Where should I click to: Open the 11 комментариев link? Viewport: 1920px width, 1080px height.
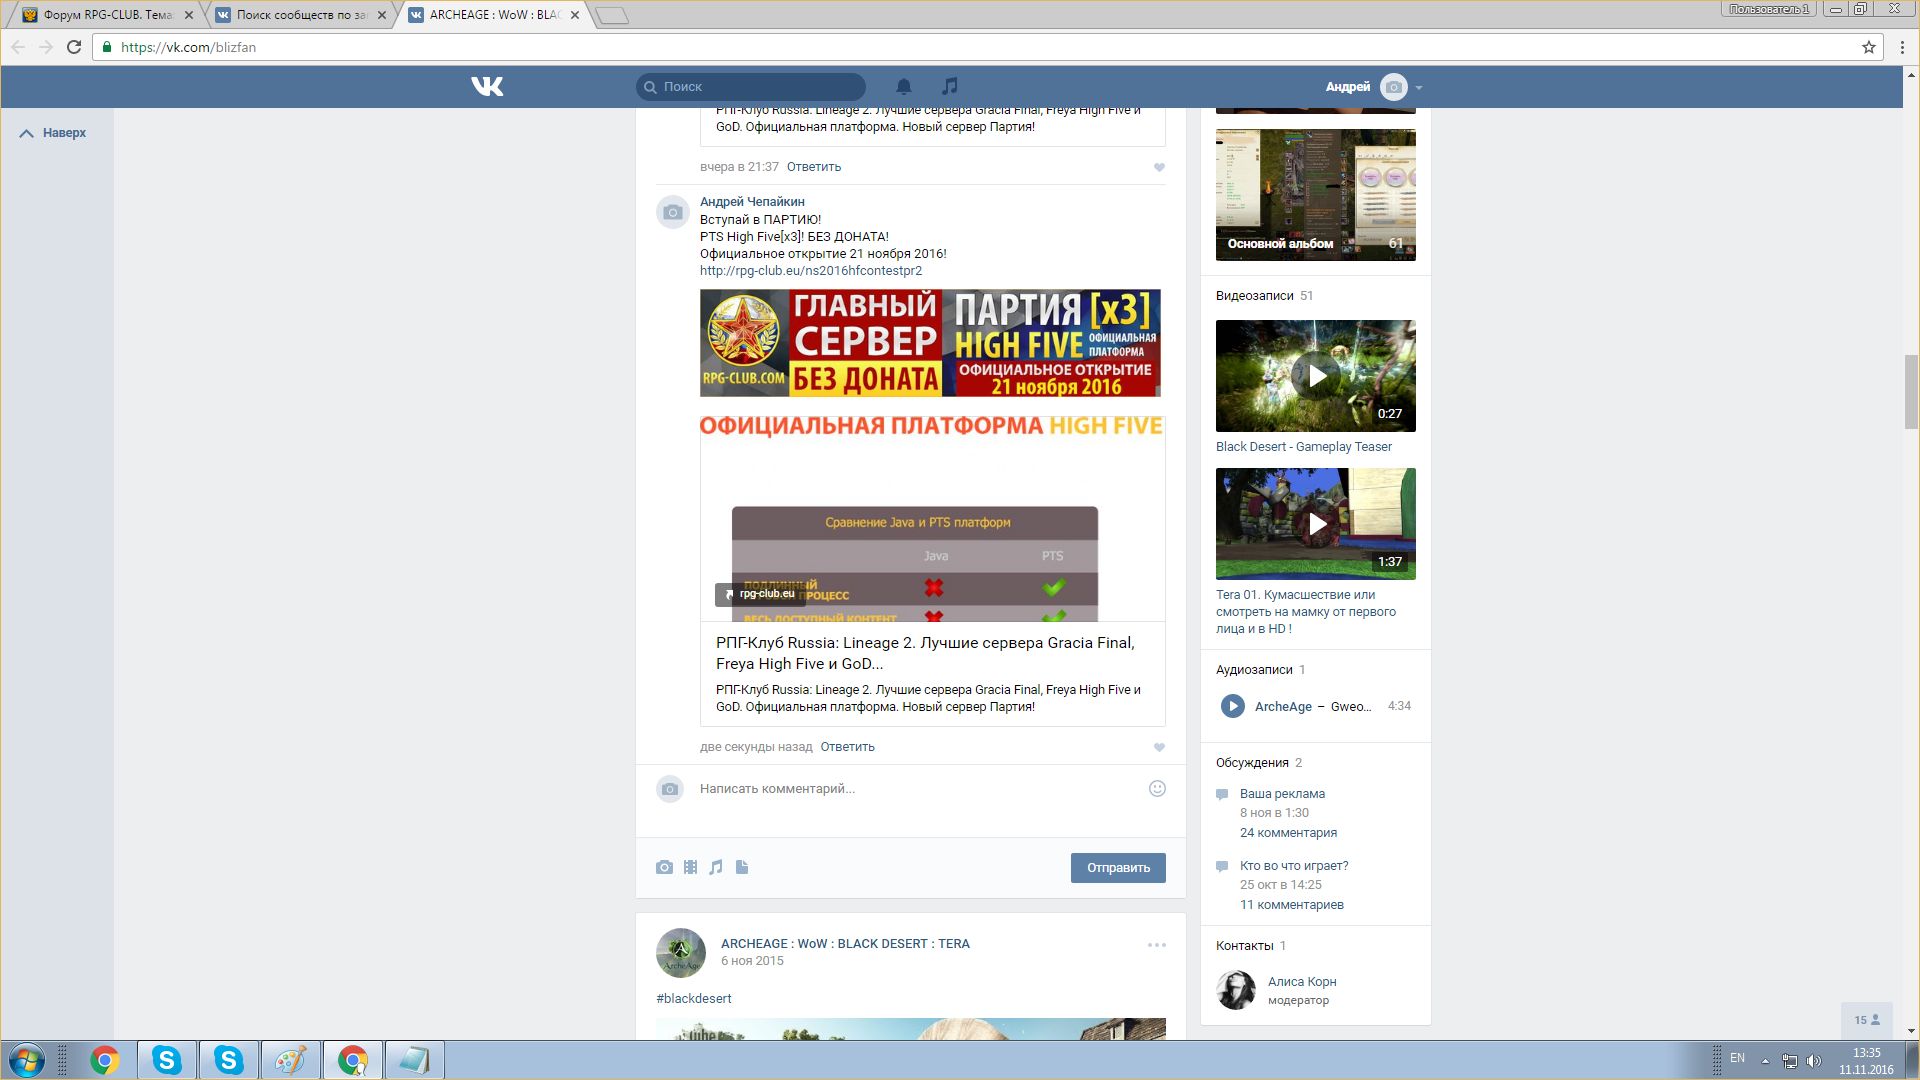[1292, 905]
